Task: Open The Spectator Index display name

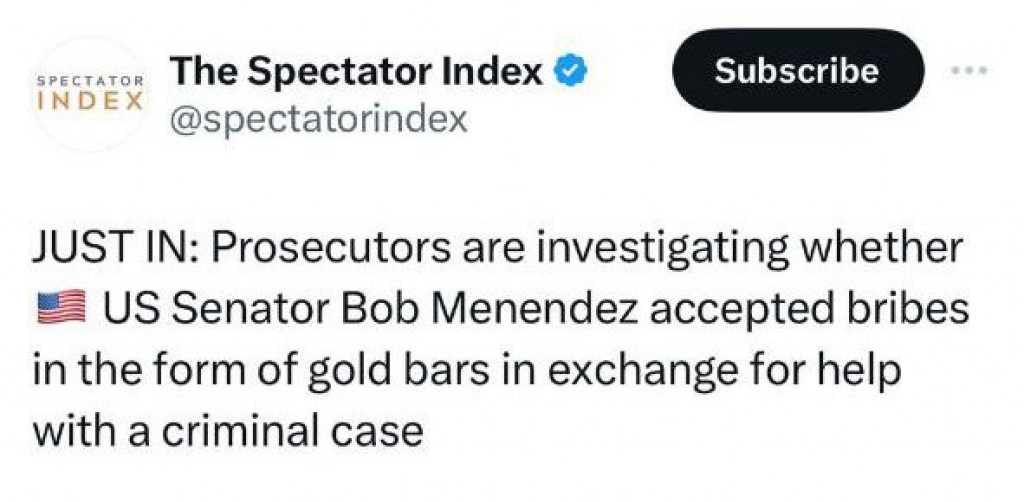Action: click(x=357, y=71)
